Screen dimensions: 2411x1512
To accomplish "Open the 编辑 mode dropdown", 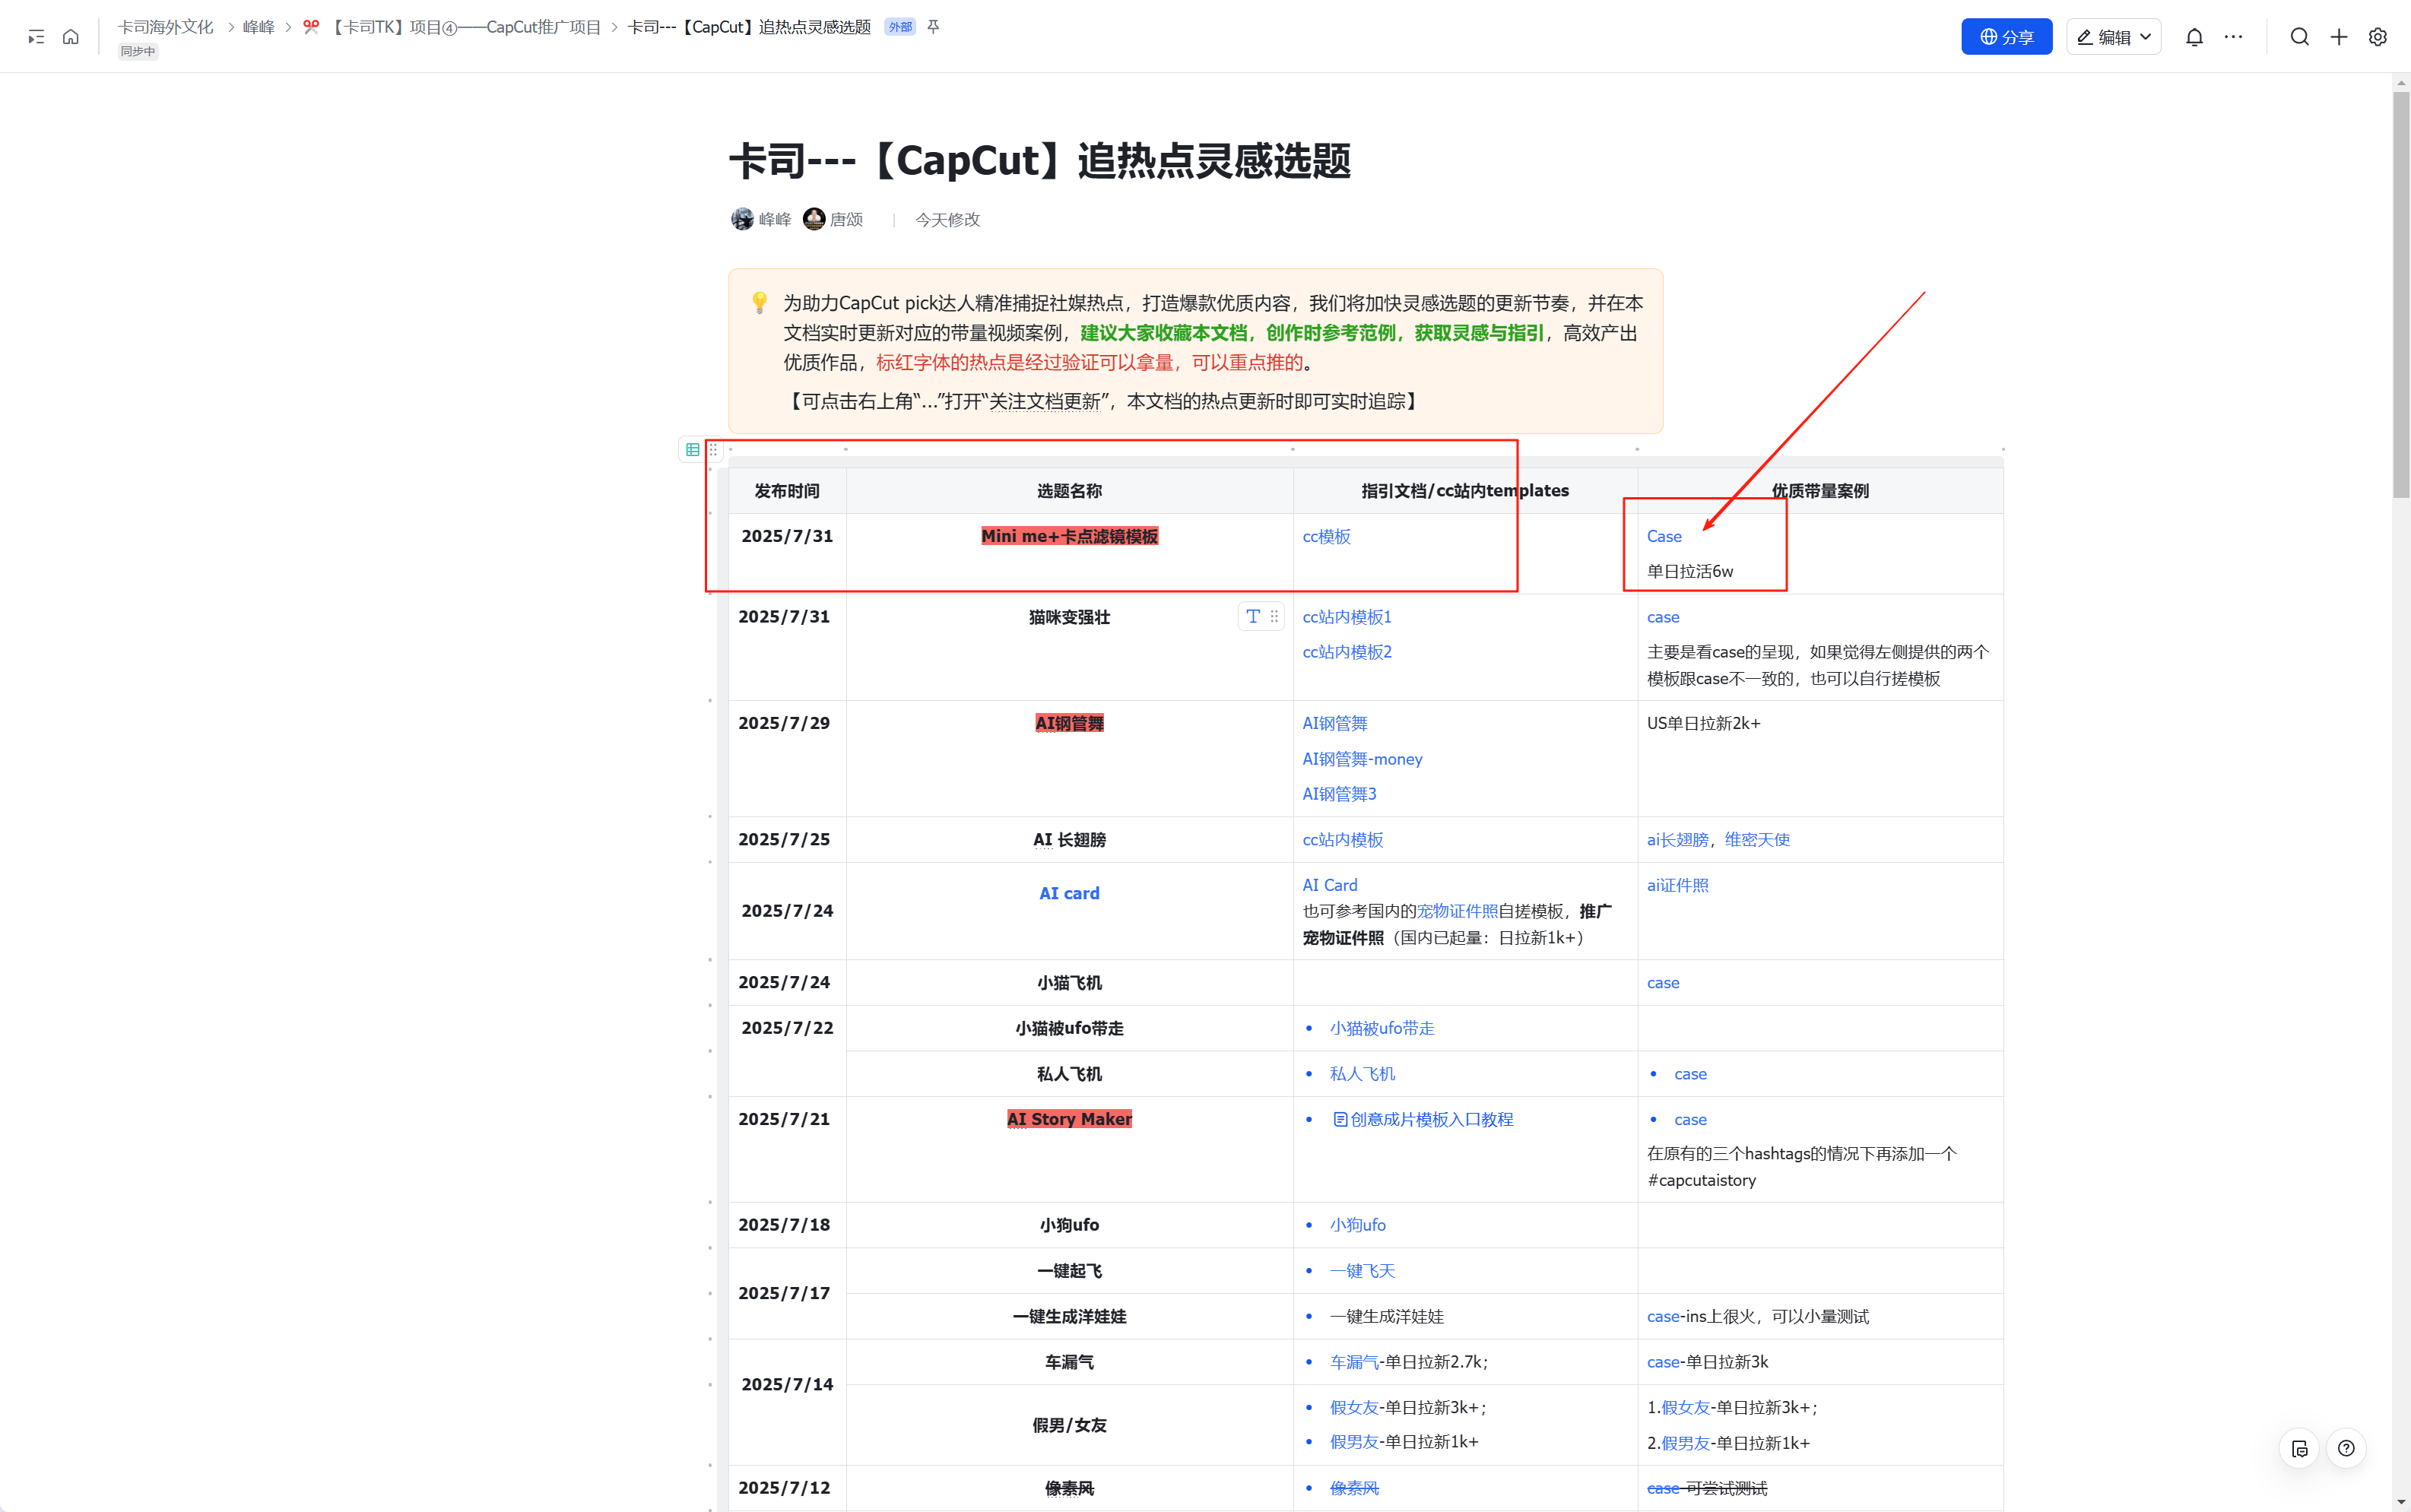I will [x=2114, y=37].
